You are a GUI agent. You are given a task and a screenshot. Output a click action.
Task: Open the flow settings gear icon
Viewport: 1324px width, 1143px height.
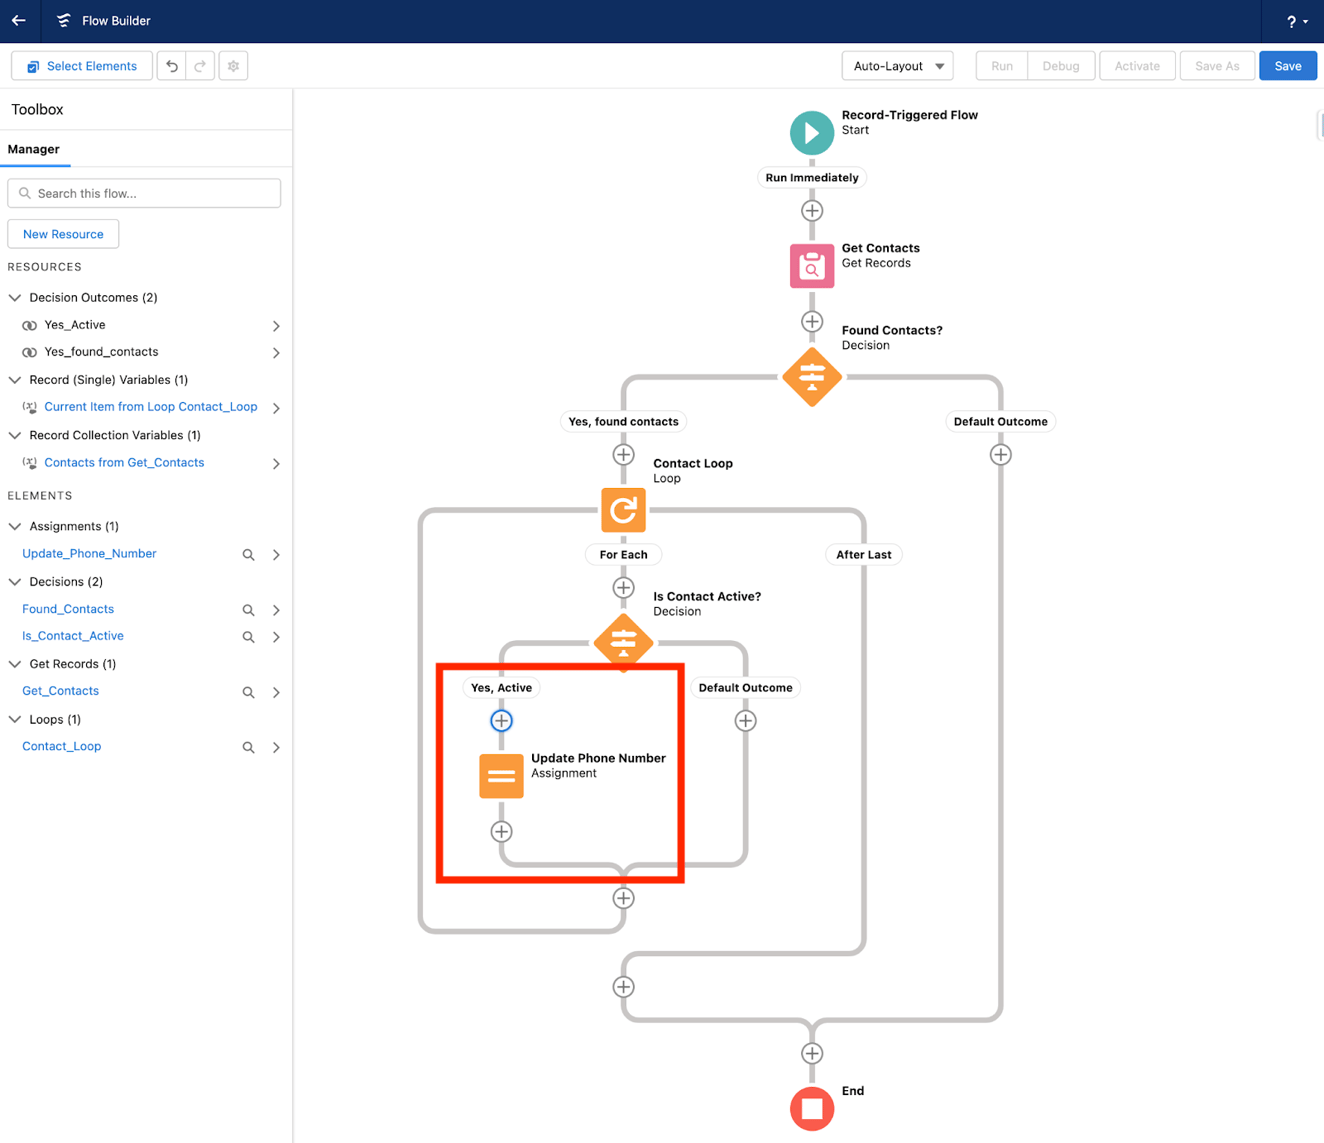coord(233,65)
